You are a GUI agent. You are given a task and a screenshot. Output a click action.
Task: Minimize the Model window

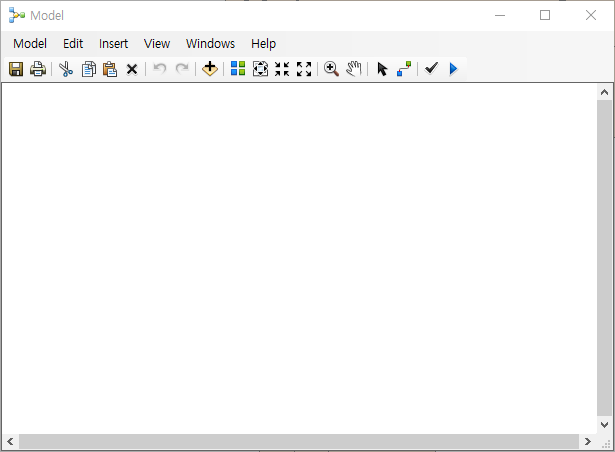pos(500,15)
